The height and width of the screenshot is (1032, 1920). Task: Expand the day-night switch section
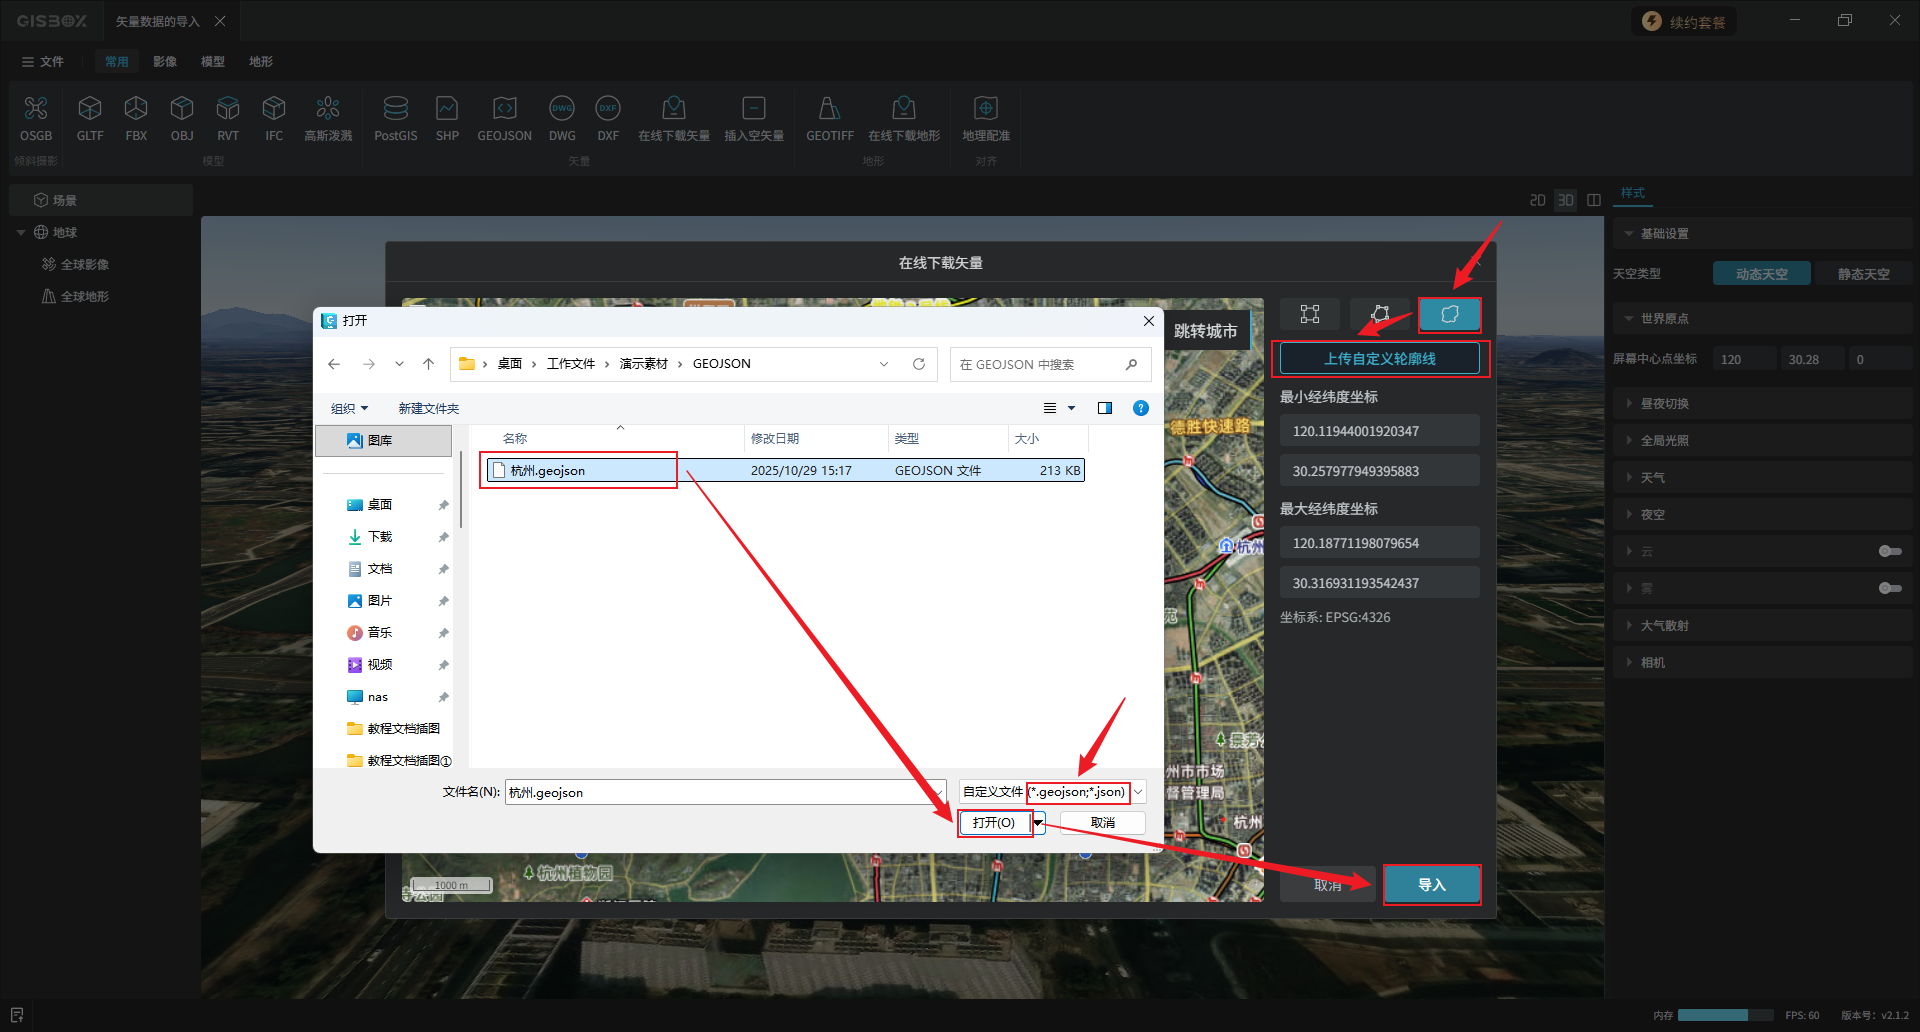tap(1664, 404)
